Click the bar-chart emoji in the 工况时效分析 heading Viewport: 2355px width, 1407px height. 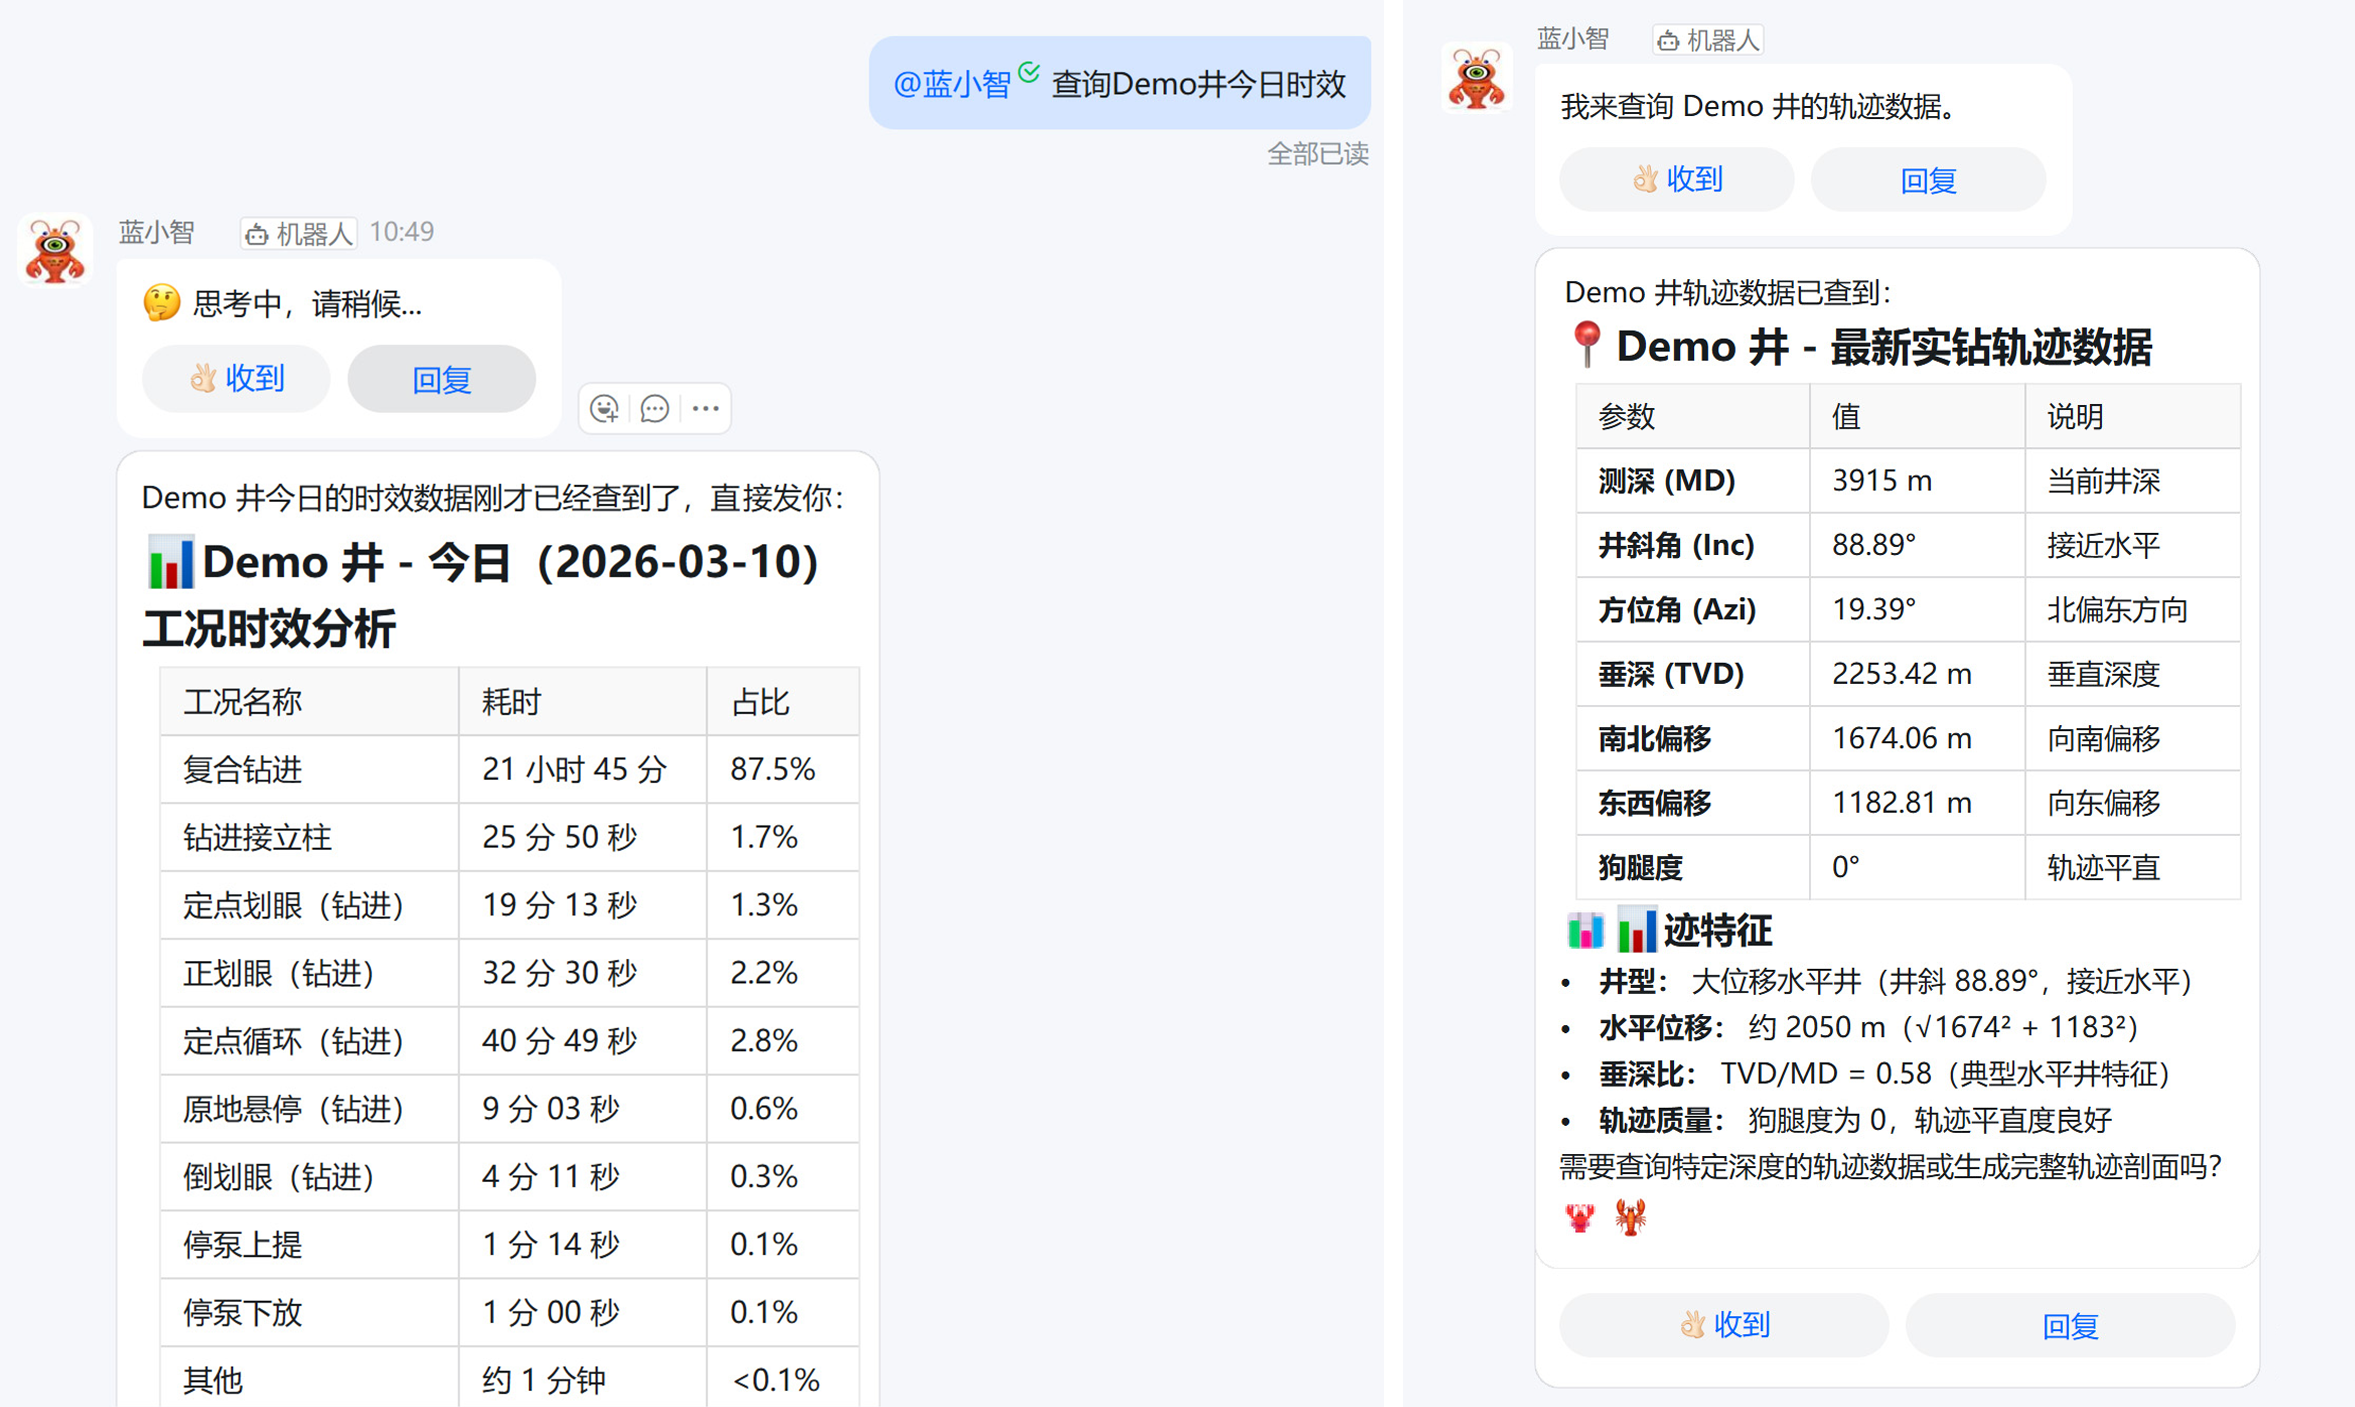tap(170, 562)
